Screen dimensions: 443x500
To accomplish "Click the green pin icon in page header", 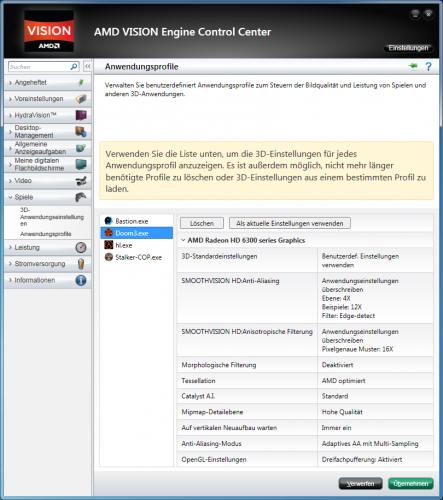I will 413,66.
